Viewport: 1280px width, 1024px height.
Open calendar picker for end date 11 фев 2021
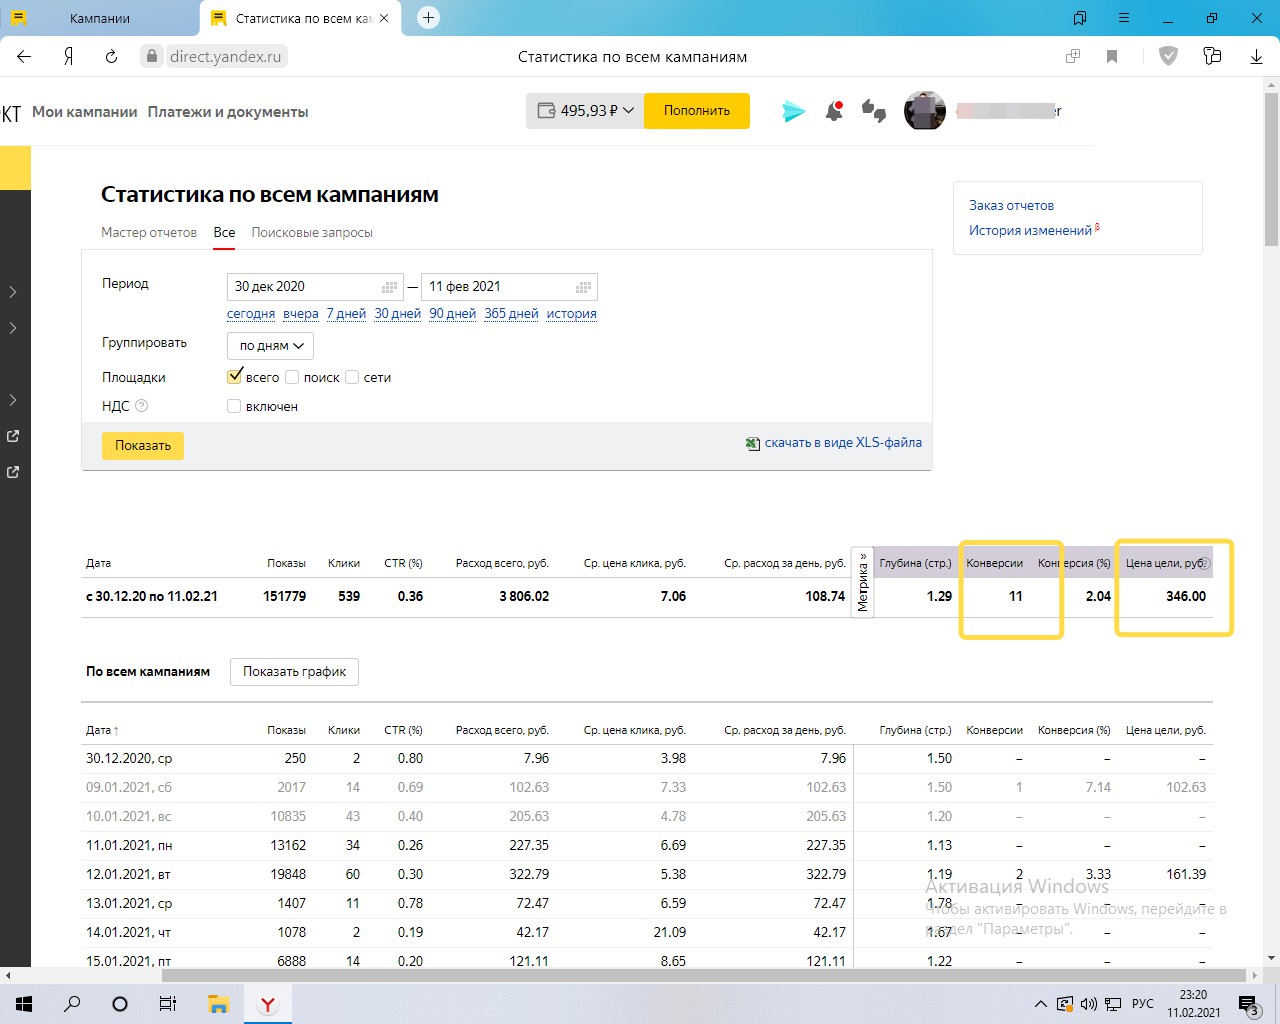584,287
